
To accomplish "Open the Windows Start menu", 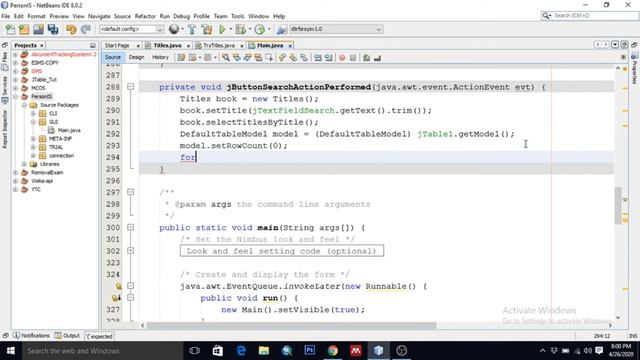I will pos(11,351).
